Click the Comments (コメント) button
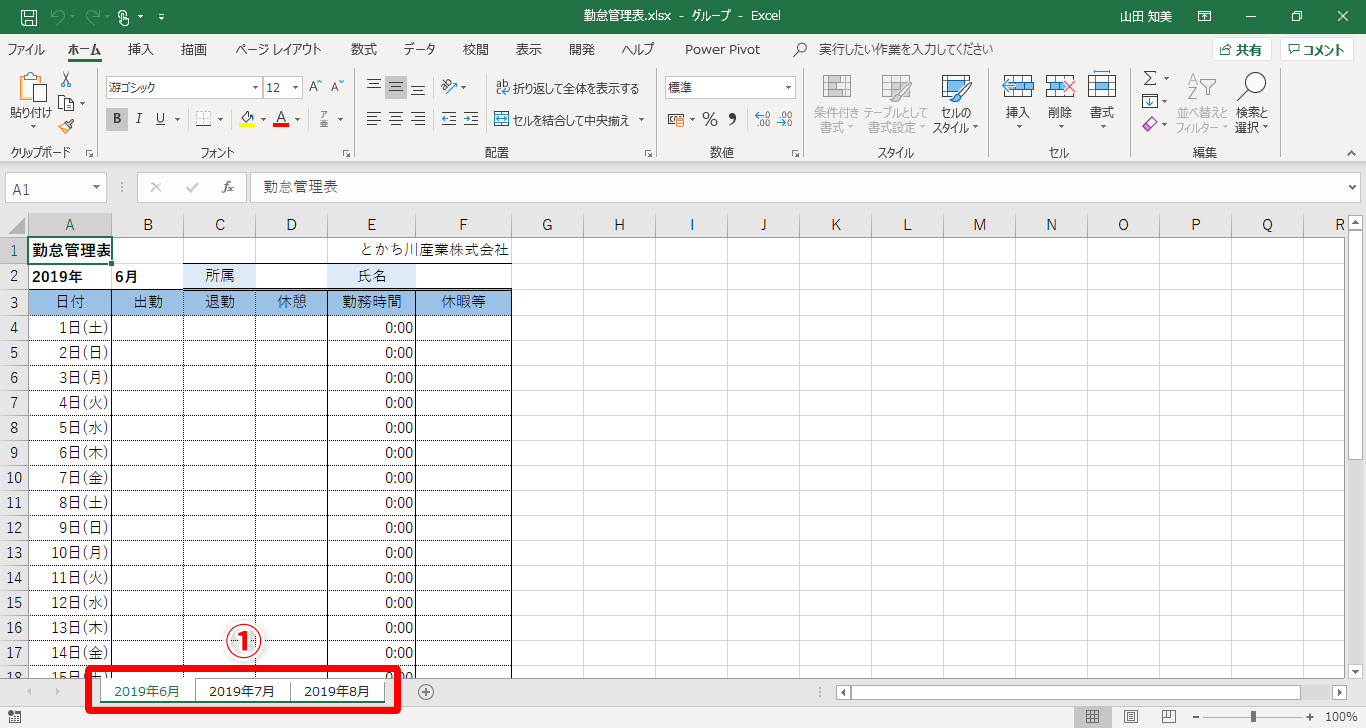The image size is (1366, 728). 1316,50
